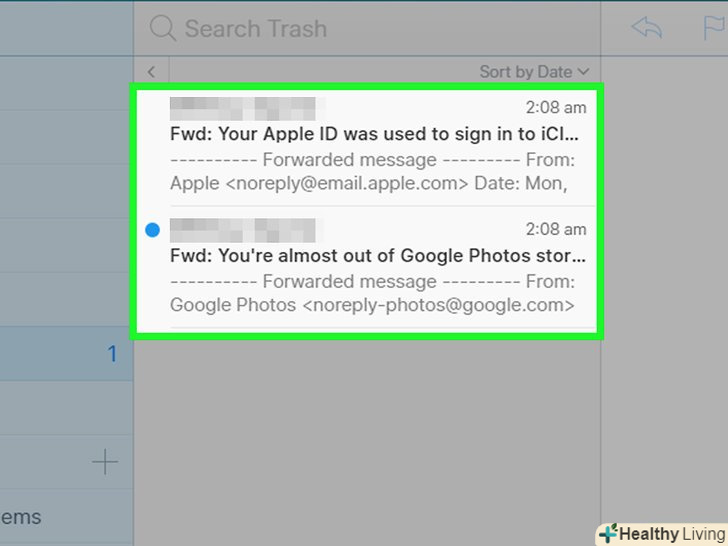Click the magnifying glass search icon

(x=162, y=29)
